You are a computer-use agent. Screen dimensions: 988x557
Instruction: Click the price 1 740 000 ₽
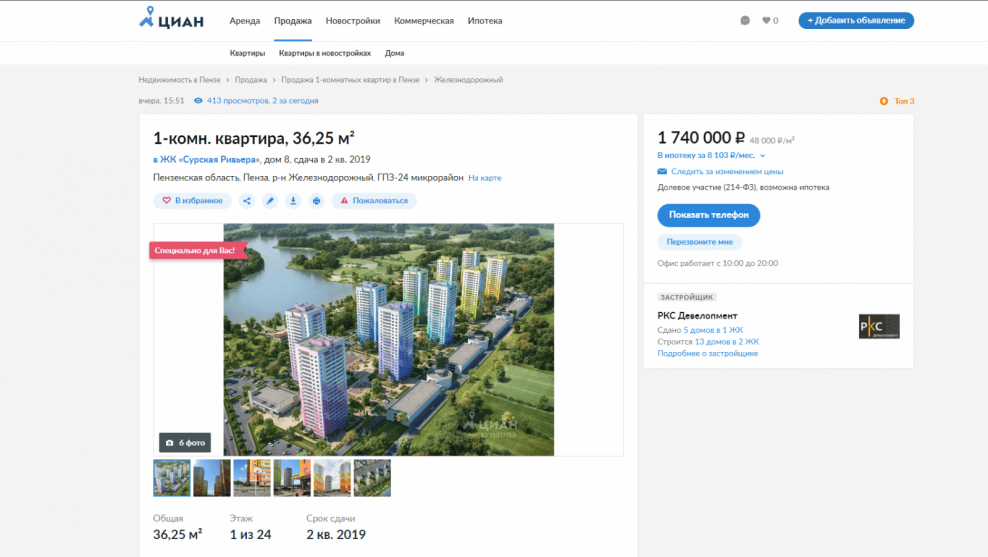701,137
